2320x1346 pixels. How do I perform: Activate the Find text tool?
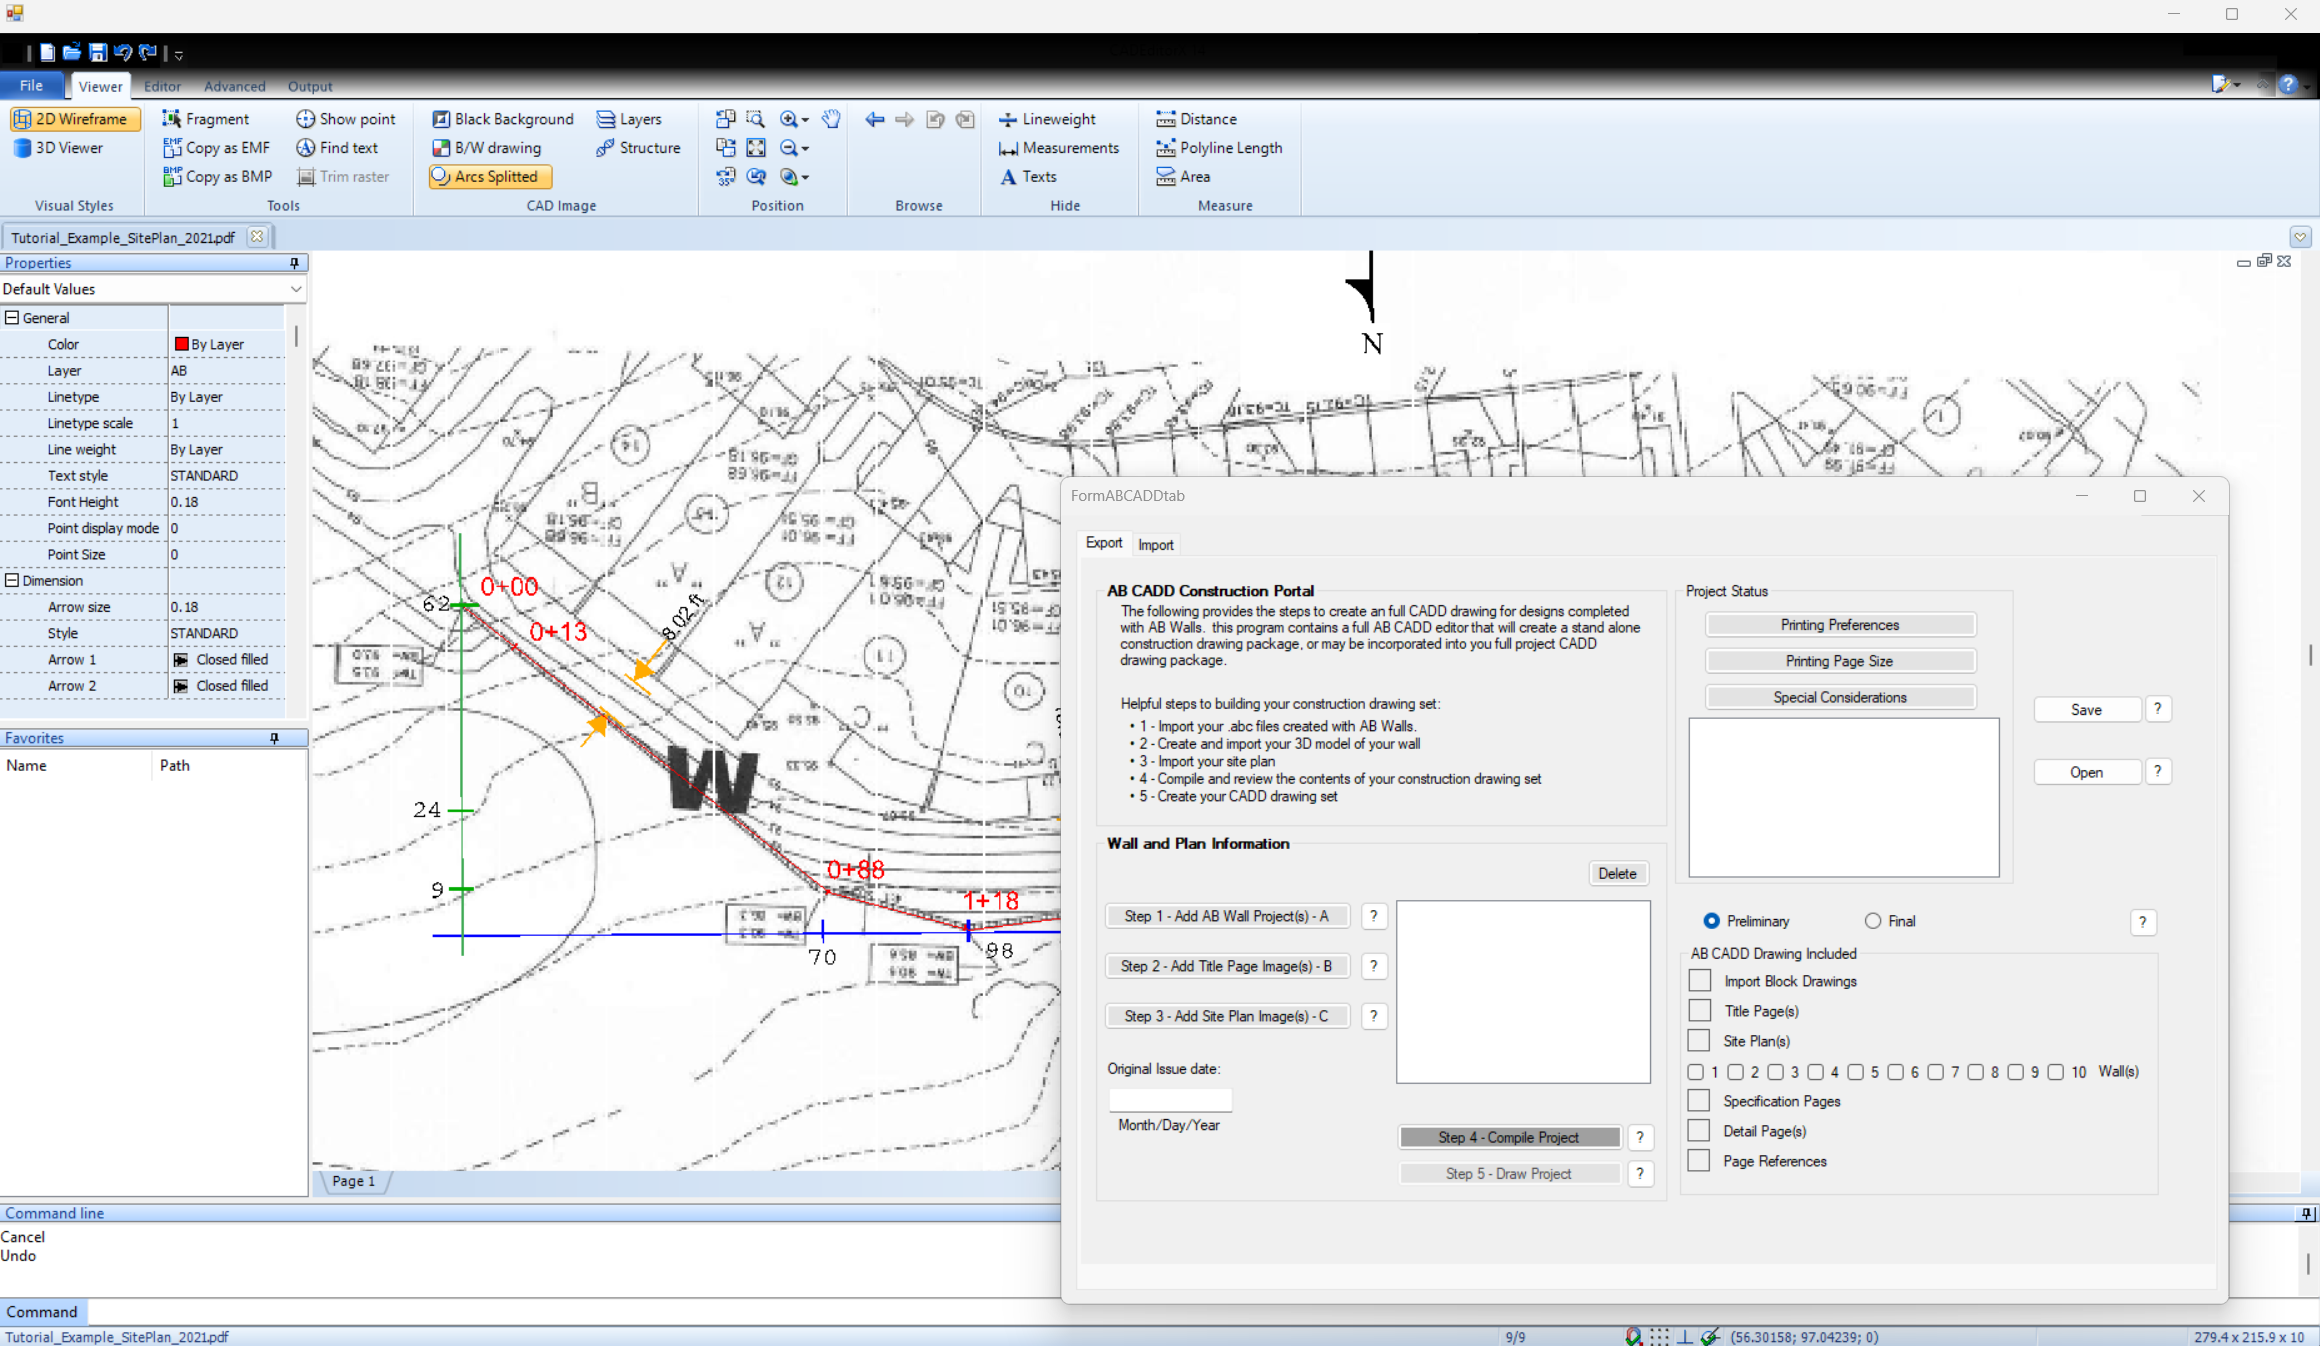[x=339, y=148]
